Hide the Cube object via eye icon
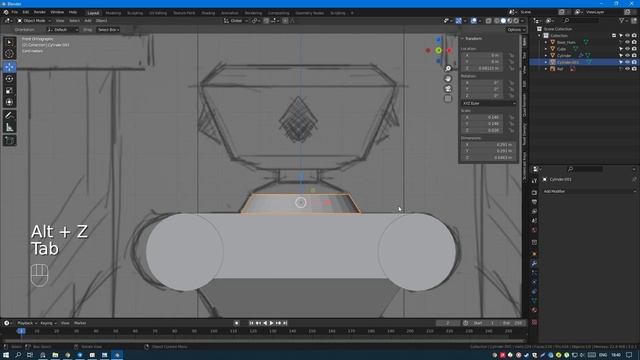640x360 pixels. 627,49
